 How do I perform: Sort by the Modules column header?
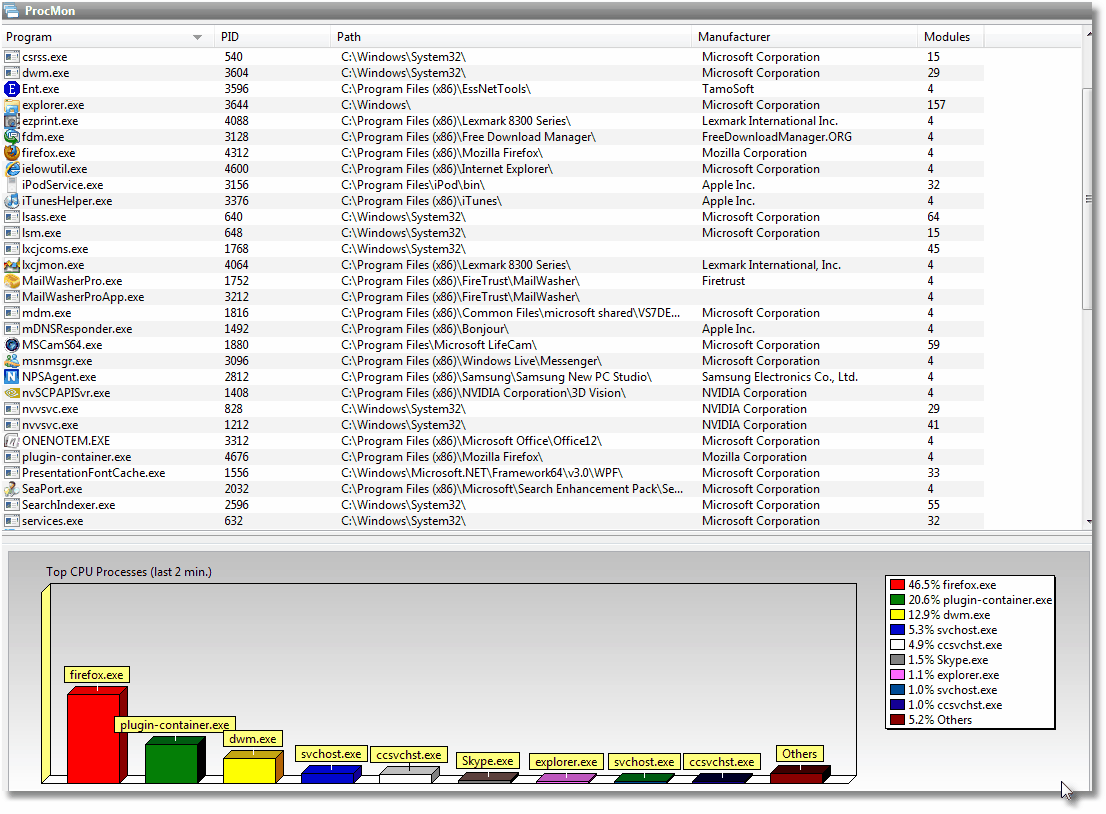click(951, 37)
